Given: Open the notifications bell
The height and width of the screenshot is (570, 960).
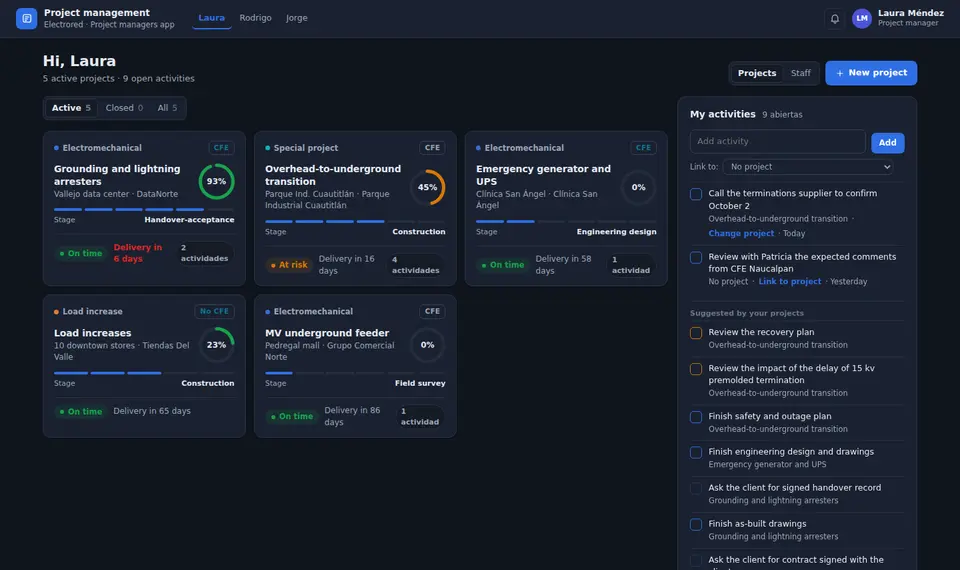Looking at the screenshot, I should (x=834, y=18).
